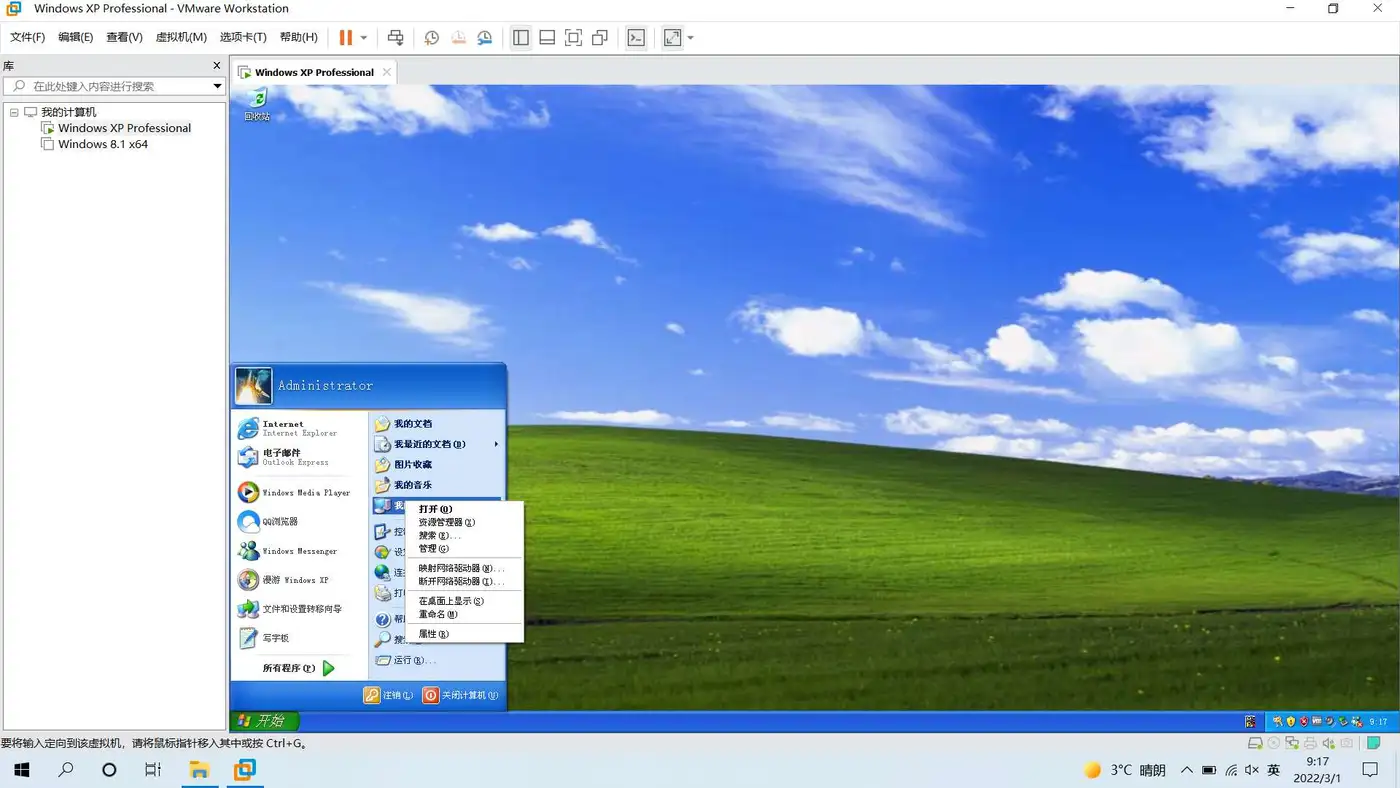Image resolution: width=1400 pixels, height=788 pixels.
Task: Click the 关闭计算机(U) button
Action: tap(460, 695)
